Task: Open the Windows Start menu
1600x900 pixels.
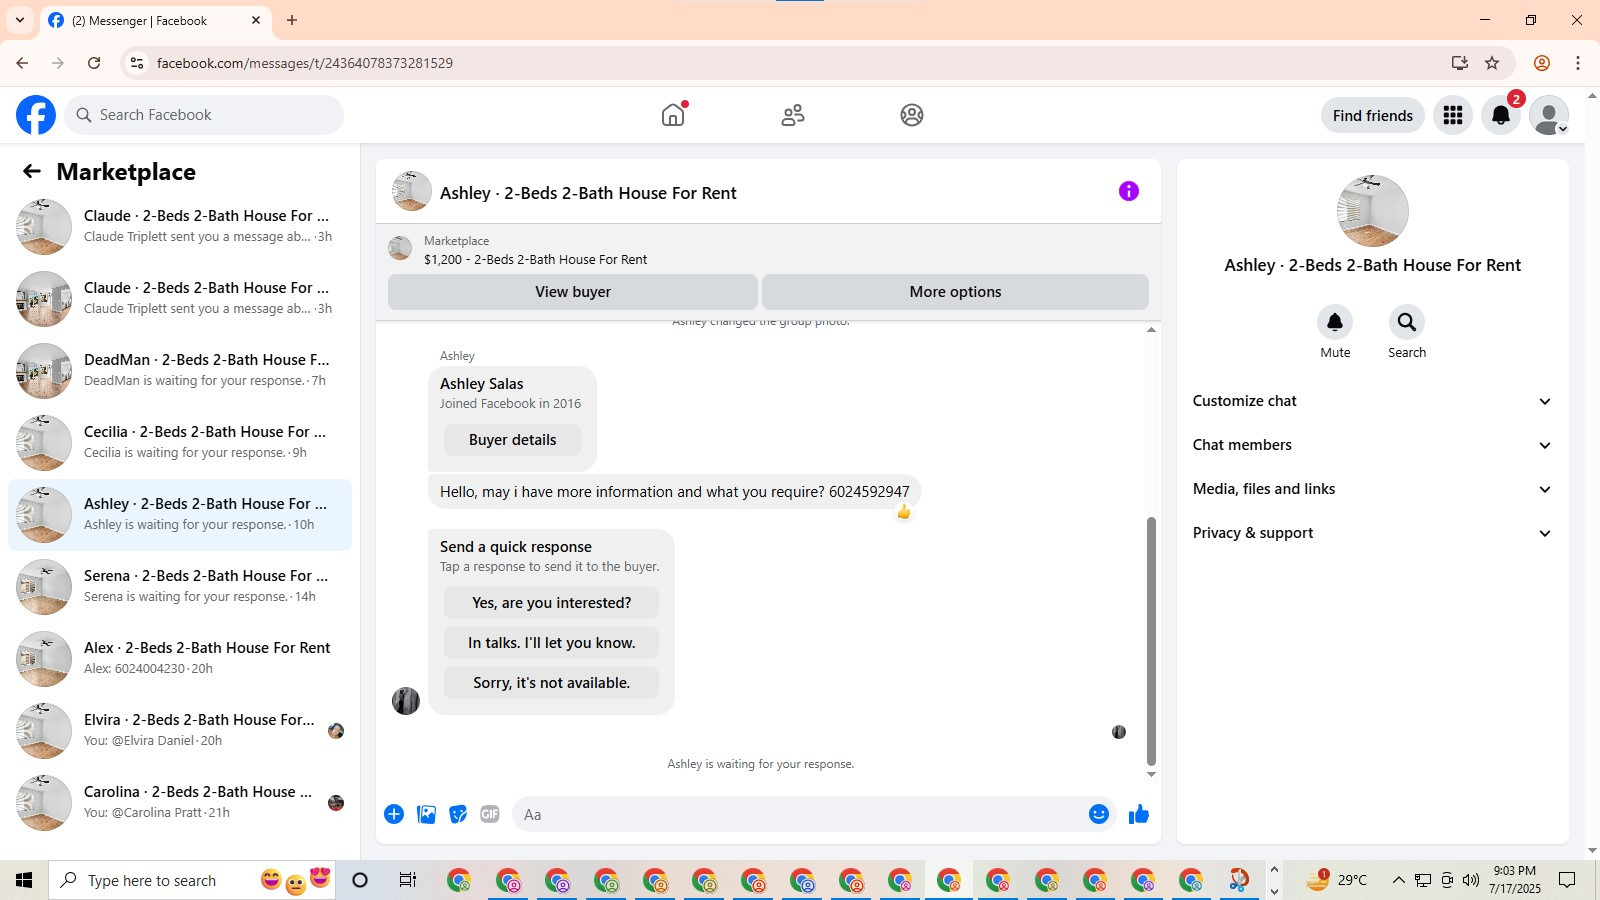Action: click(x=24, y=880)
